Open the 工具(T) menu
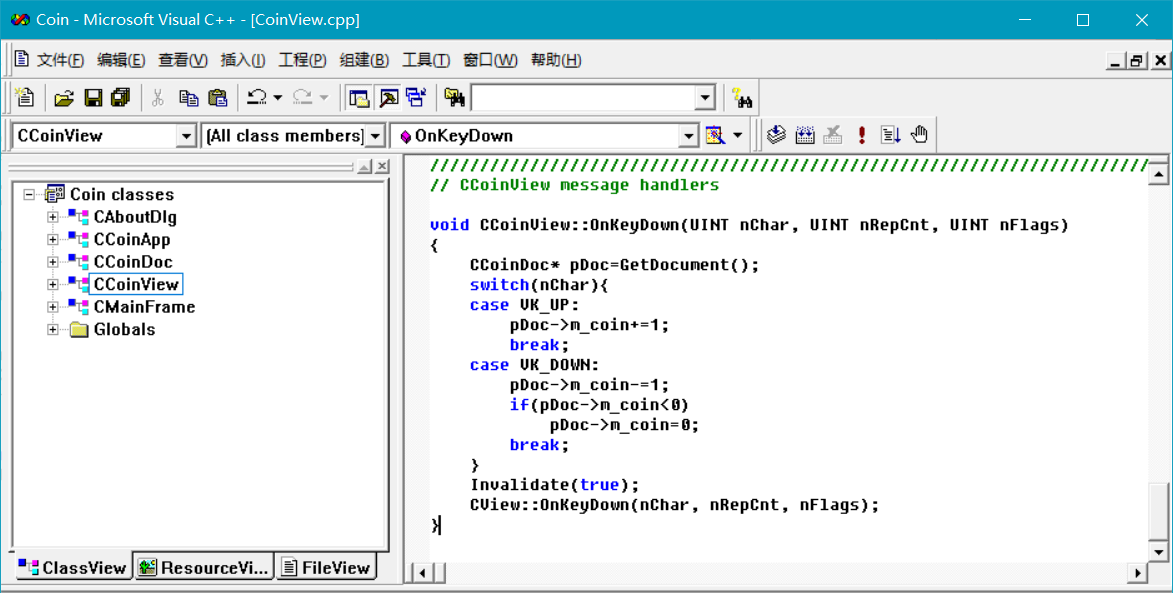This screenshot has width=1173, height=593. tap(426, 61)
